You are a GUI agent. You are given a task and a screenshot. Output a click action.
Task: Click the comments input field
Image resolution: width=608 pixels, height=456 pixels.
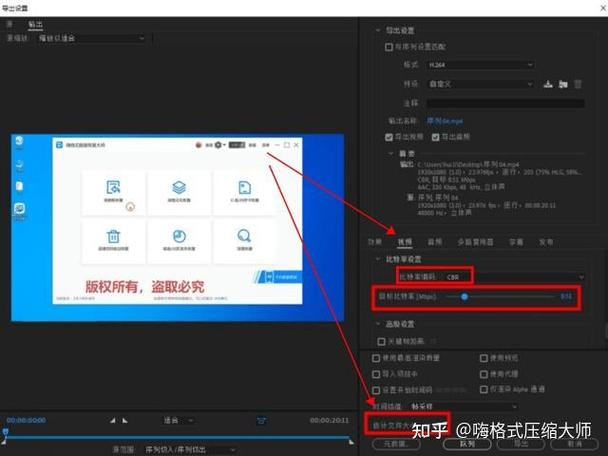(x=506, y=103)
